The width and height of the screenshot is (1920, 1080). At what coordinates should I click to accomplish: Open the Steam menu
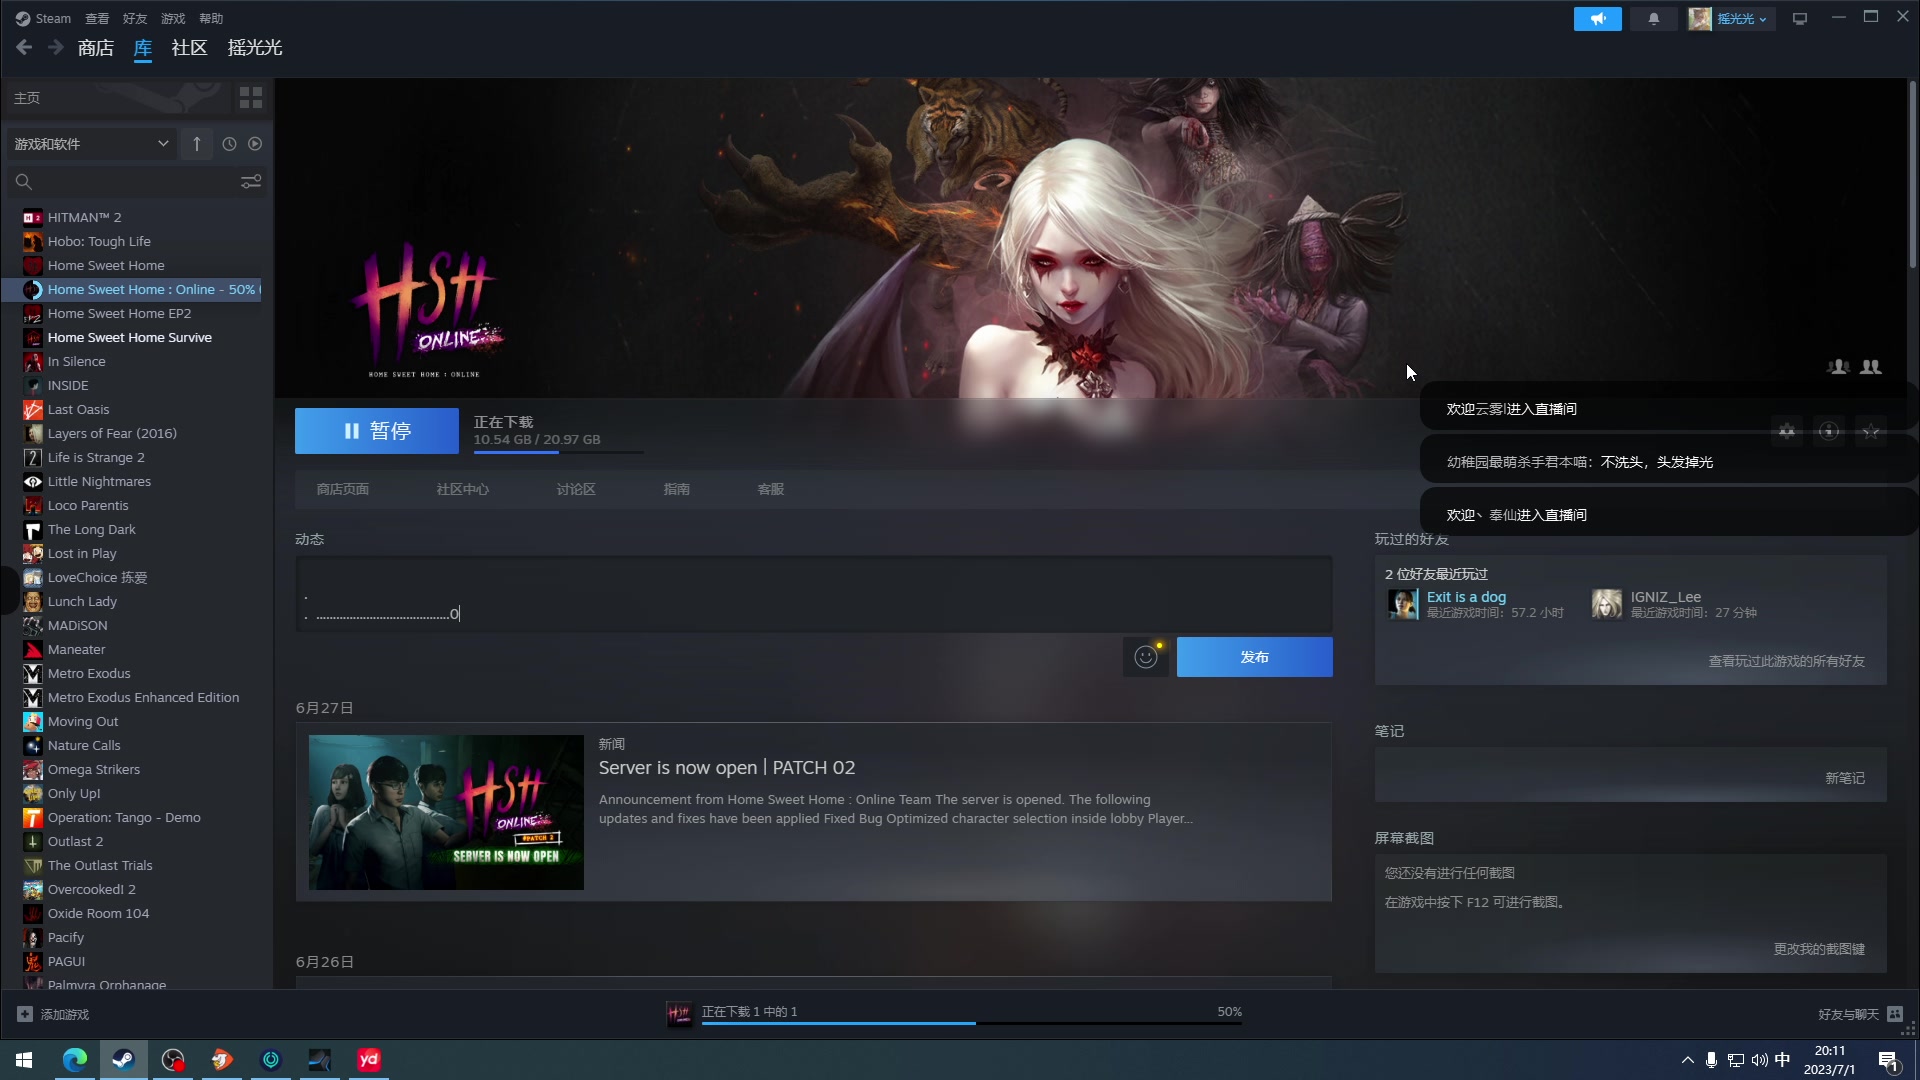pos(43,18)
